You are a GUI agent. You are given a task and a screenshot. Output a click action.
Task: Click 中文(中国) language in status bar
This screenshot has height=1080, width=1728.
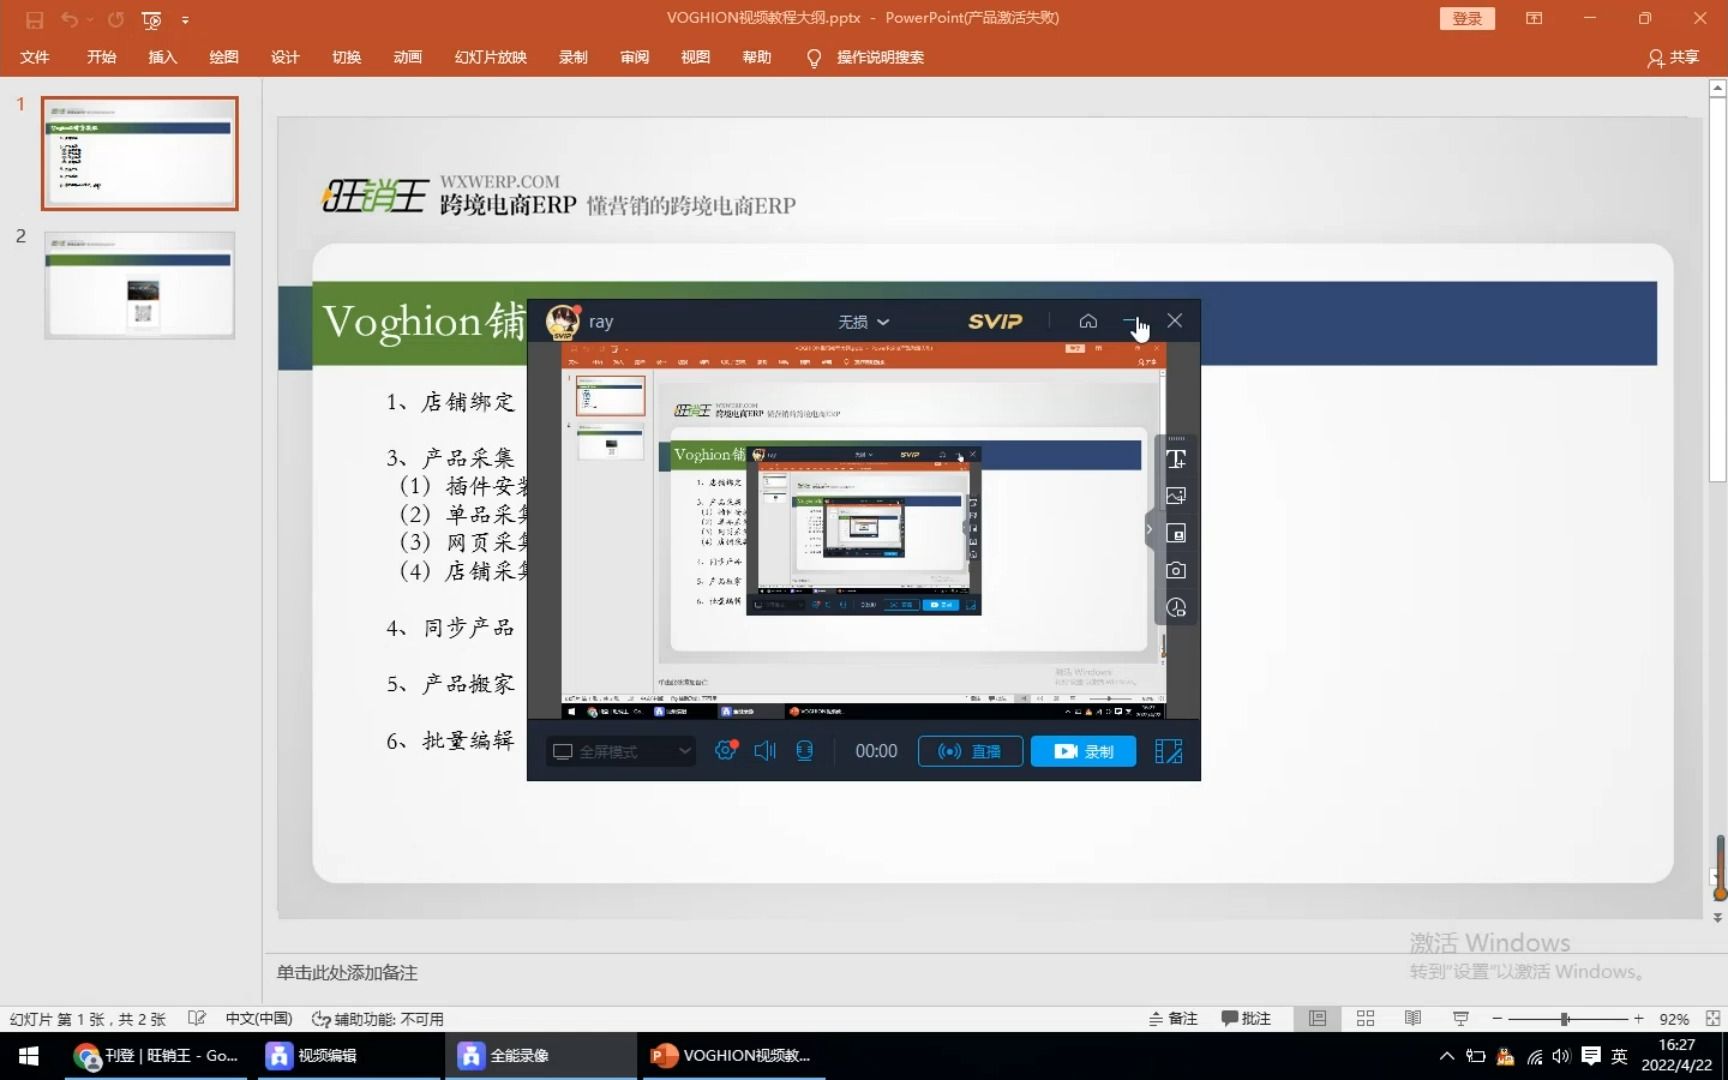coord(259,1018)
